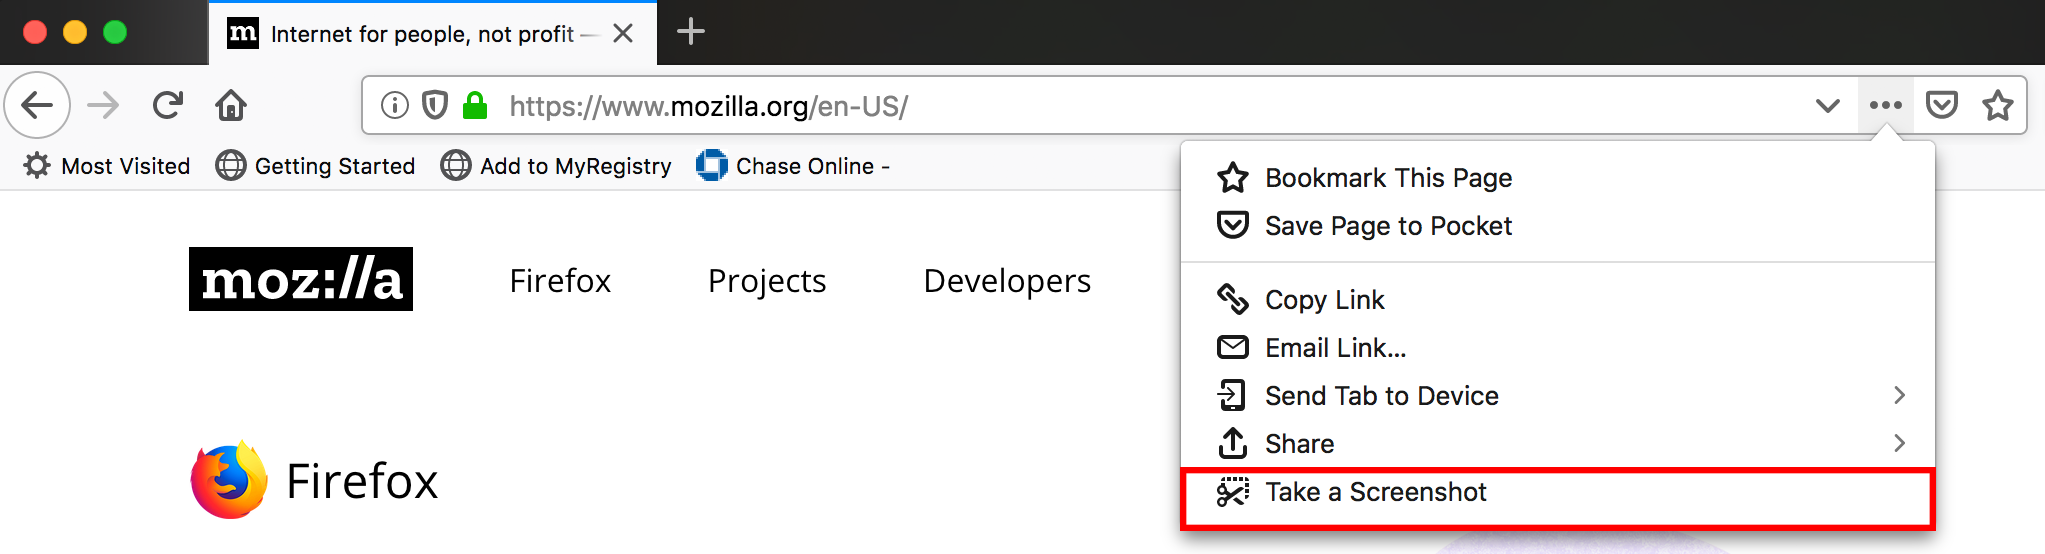Viewport: 2045px width, 554px height.
Task: Open the Projects navigation link
Action: (767, 281)
